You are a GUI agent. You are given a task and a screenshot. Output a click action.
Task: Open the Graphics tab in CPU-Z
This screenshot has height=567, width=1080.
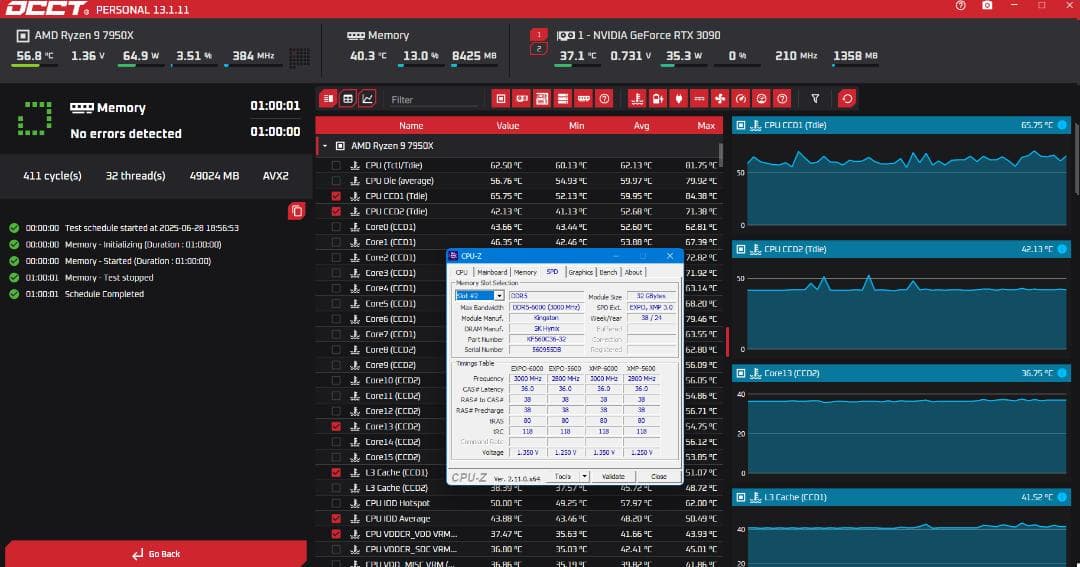(x=580, y=272)
